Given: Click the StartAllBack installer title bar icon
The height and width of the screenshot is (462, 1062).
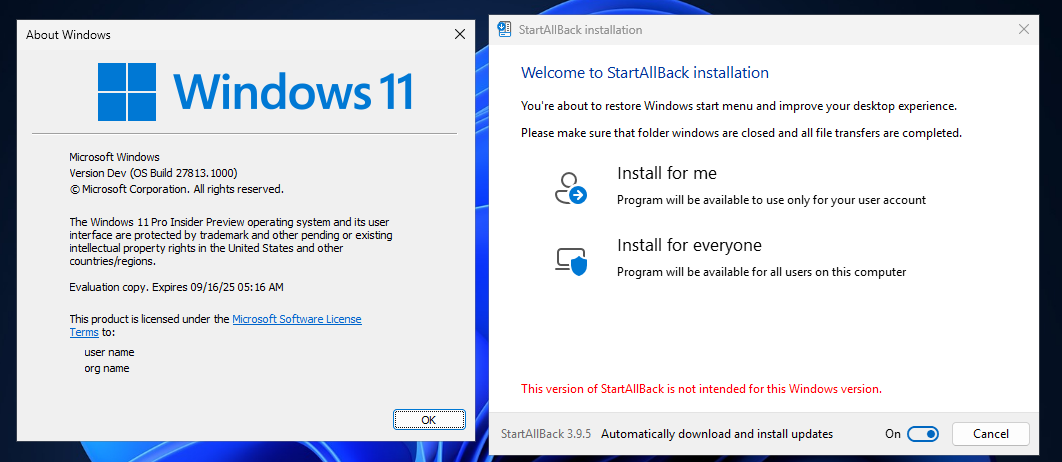Looking at the screenshot, I should [504, 29].
